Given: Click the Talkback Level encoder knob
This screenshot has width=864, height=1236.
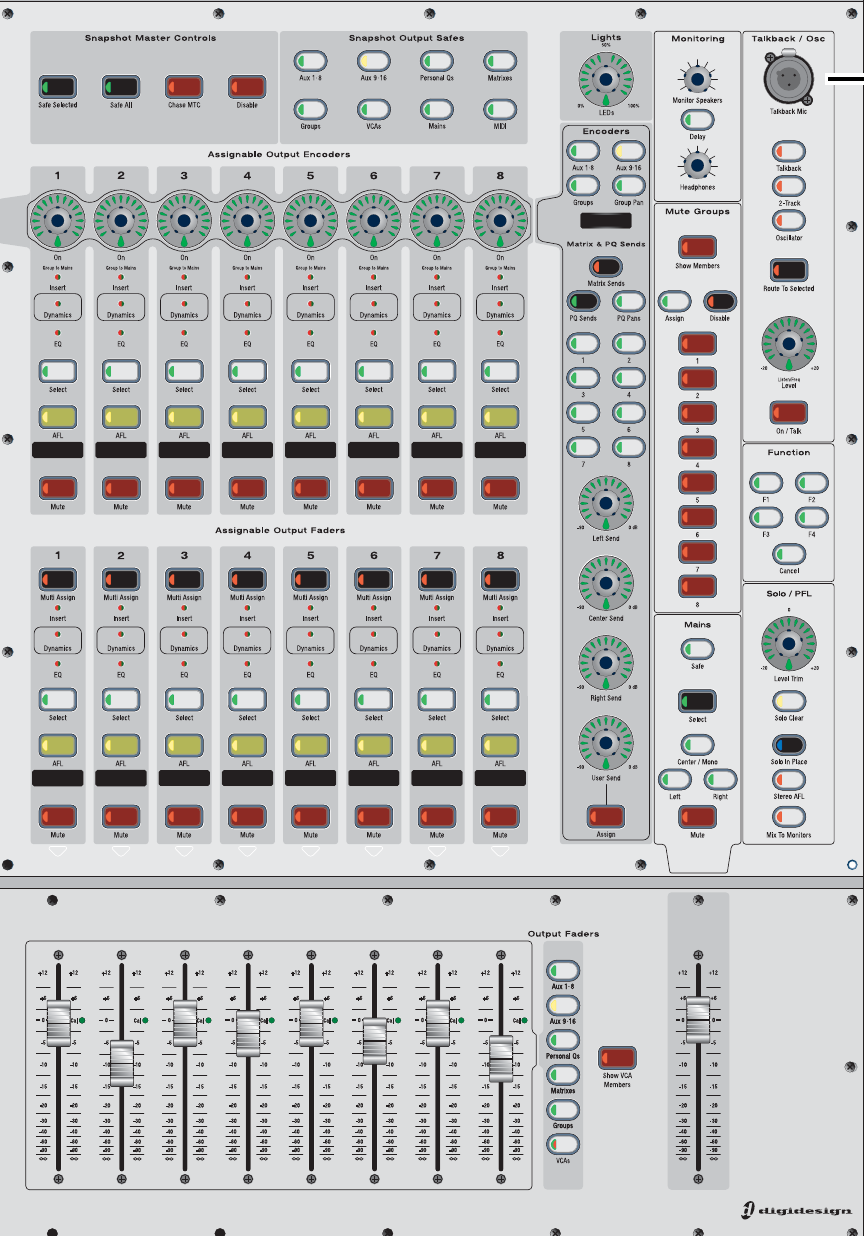Looking at the screenshot, I should 789,344.
